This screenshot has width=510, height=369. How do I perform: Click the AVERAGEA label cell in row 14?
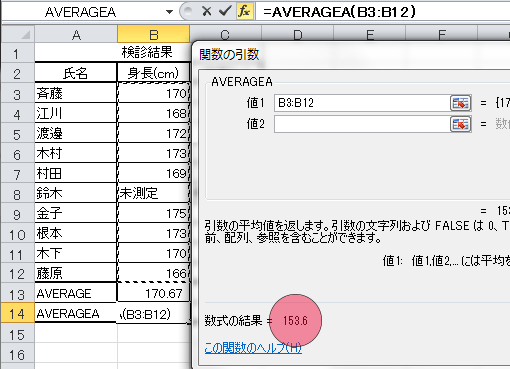click(76, 313)
